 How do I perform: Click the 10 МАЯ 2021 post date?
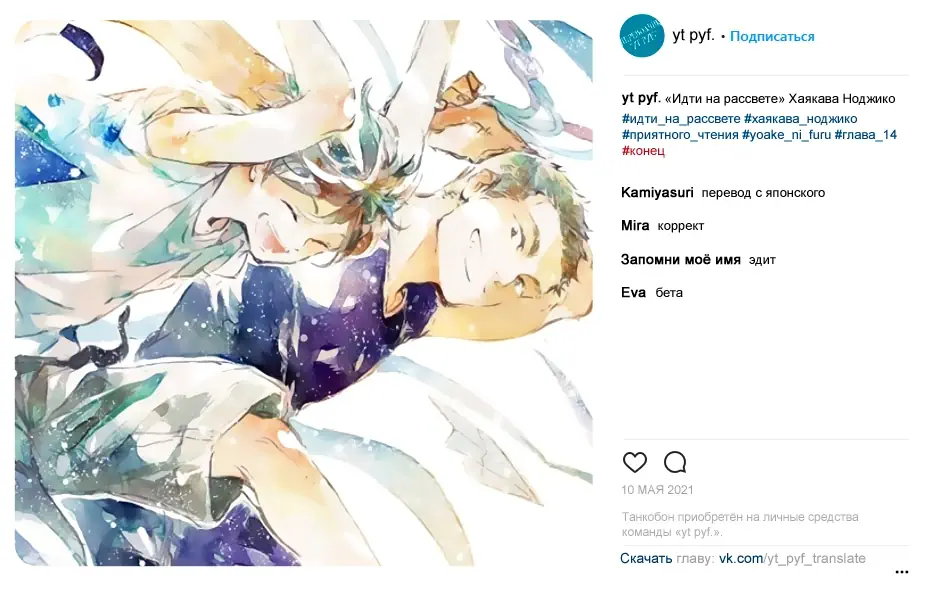coord(657,490)
